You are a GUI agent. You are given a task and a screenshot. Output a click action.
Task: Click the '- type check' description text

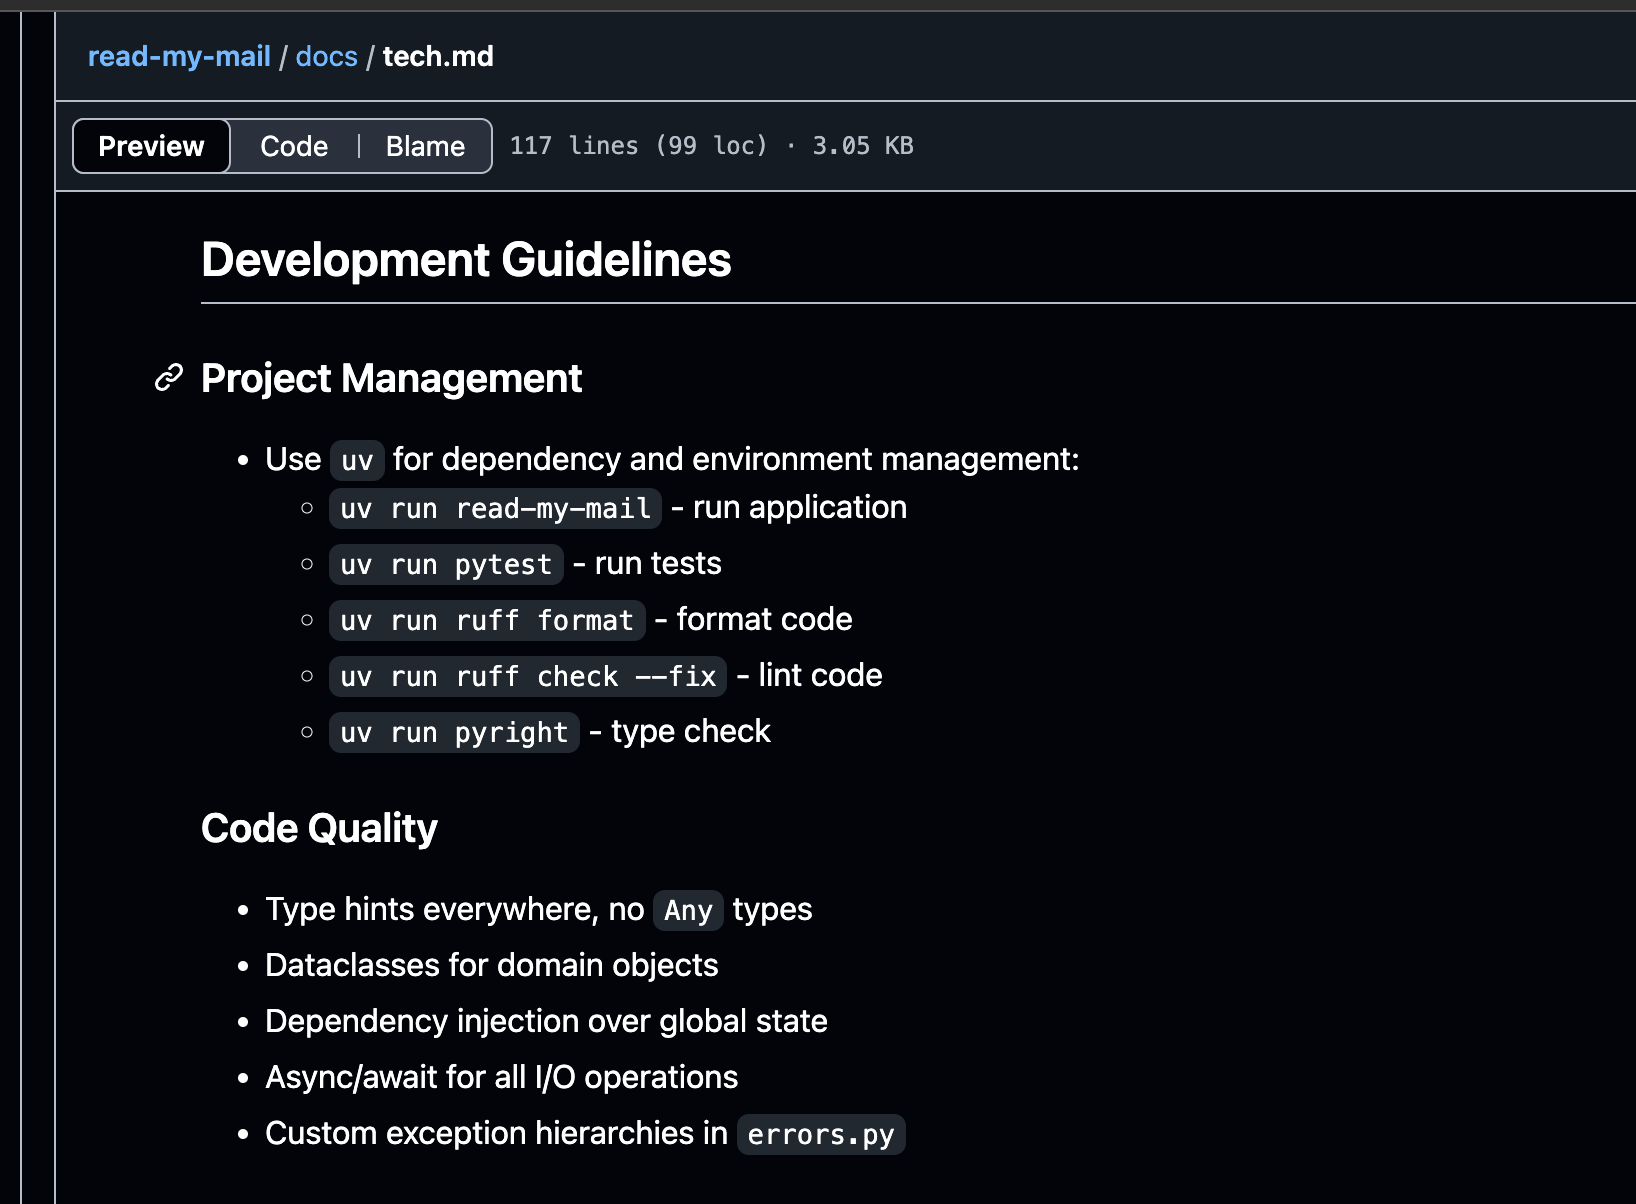(x=680, y=732)
